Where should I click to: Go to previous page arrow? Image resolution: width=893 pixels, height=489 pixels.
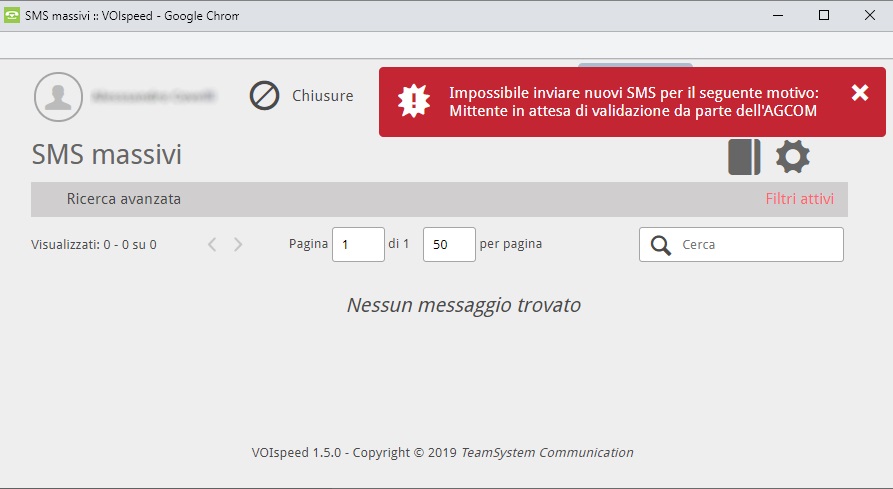(212, 245)
